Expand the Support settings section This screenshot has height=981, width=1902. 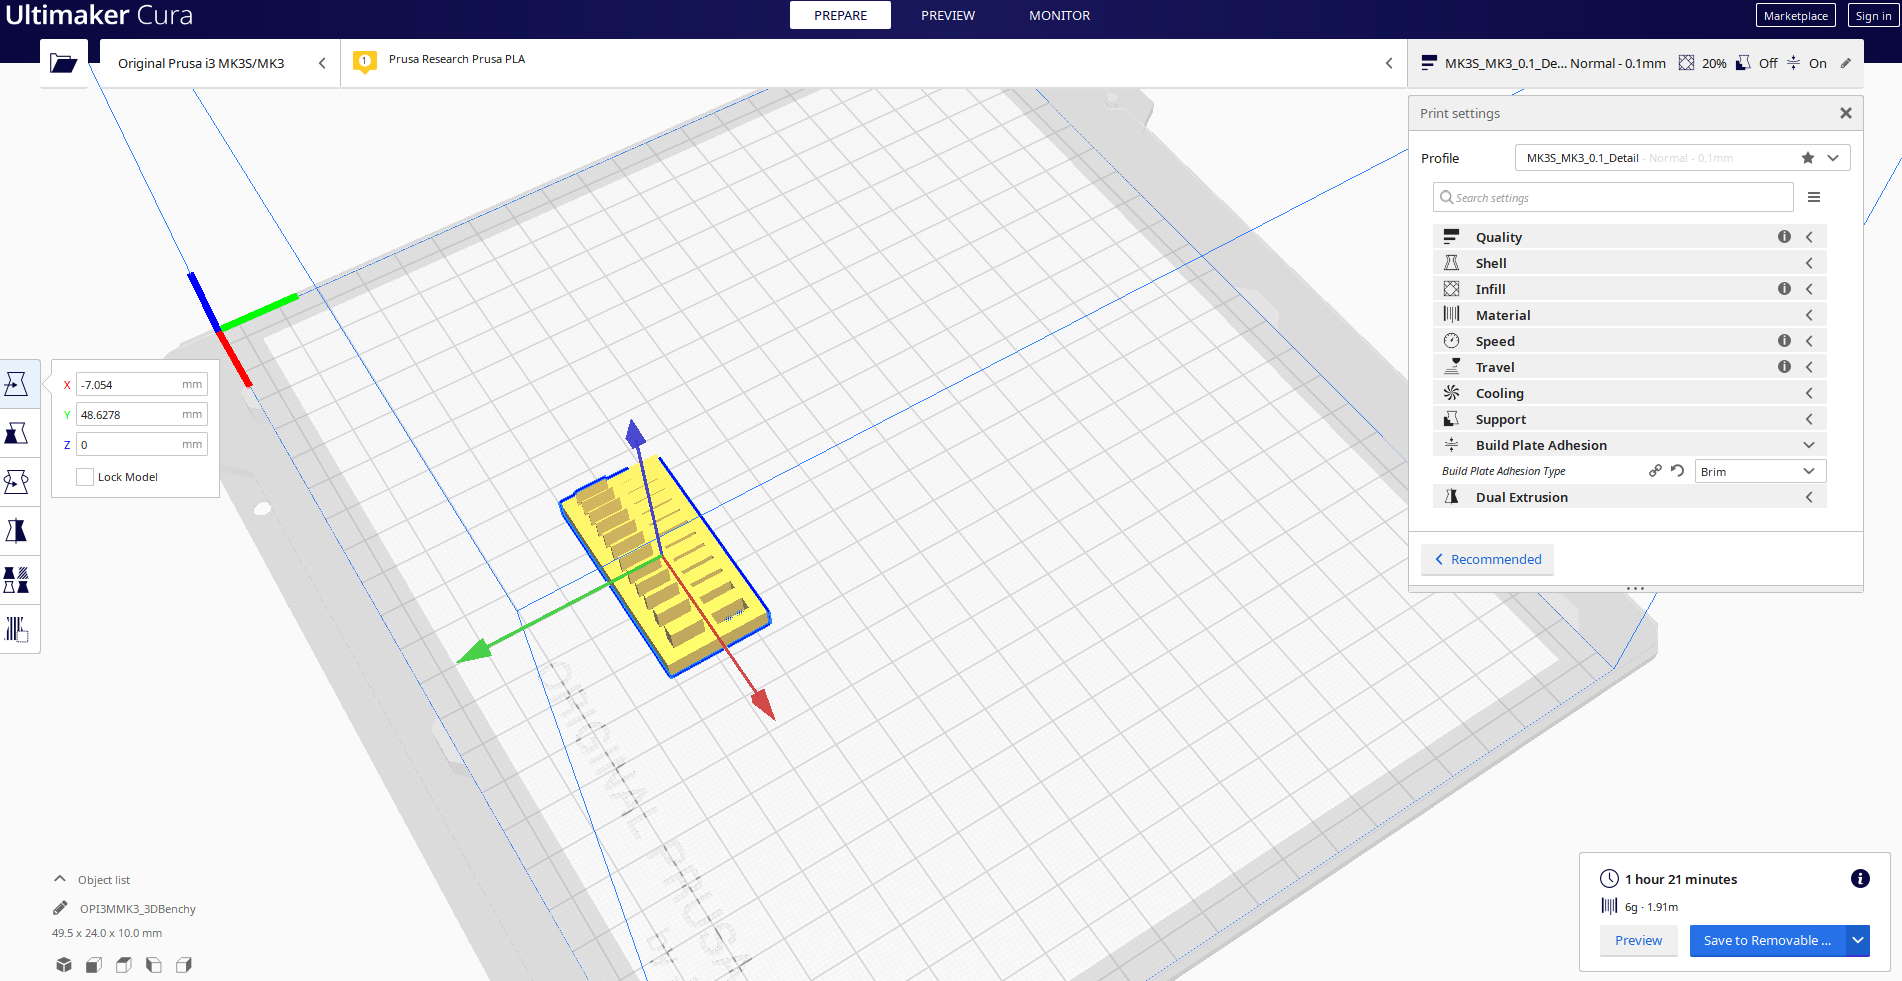[x=1630, y=419]
